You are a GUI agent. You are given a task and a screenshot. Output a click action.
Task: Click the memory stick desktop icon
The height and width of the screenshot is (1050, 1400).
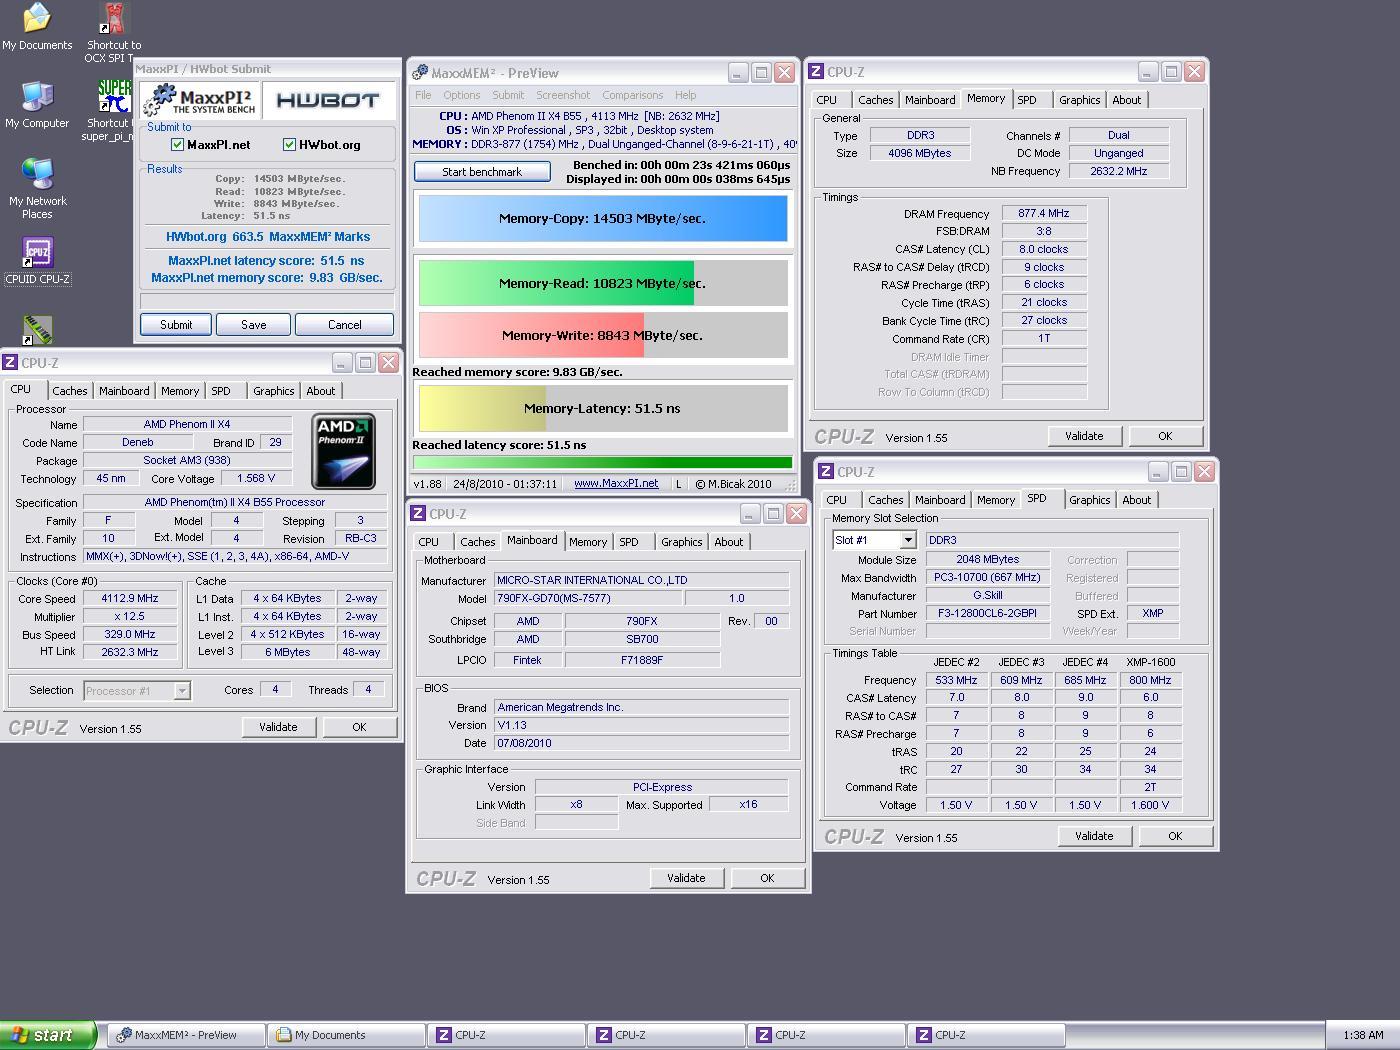[37, 329]
